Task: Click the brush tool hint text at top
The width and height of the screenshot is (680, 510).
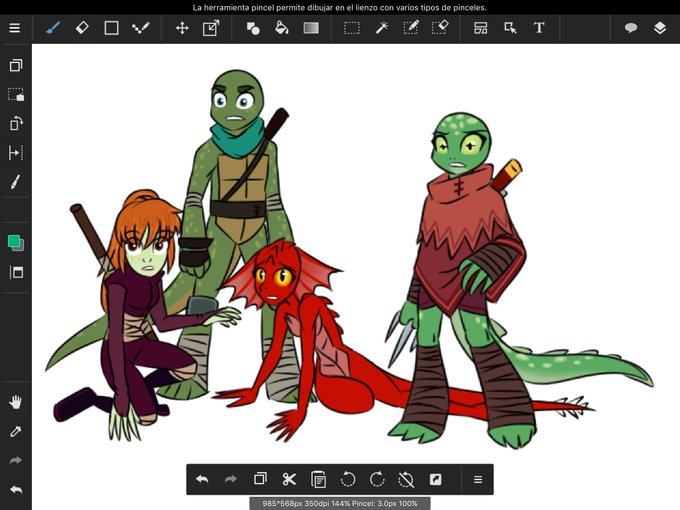Action: click(340, 7)
